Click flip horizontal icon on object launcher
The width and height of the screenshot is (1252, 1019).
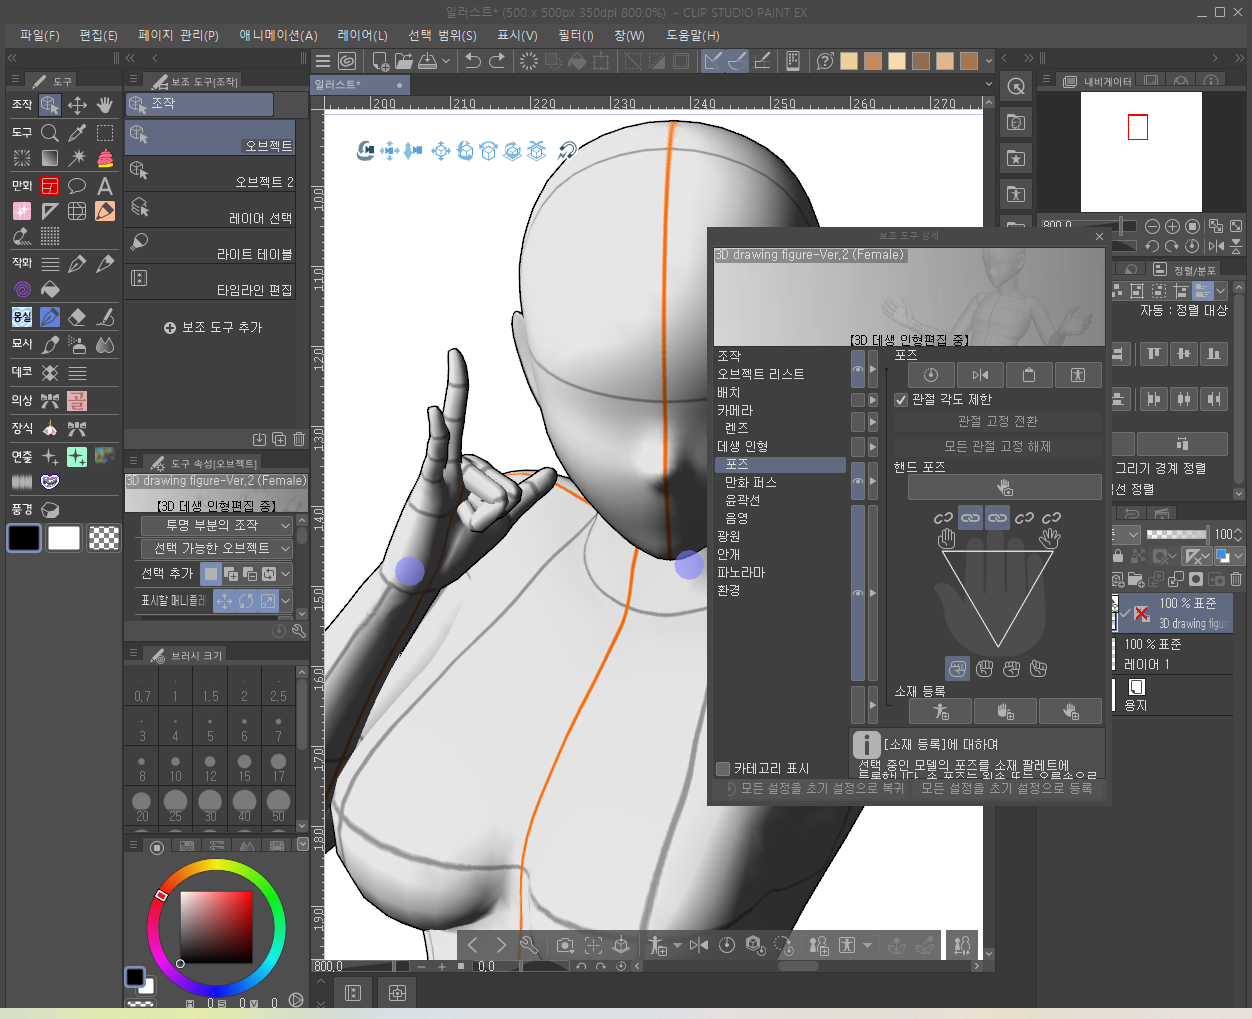point(699,945)
